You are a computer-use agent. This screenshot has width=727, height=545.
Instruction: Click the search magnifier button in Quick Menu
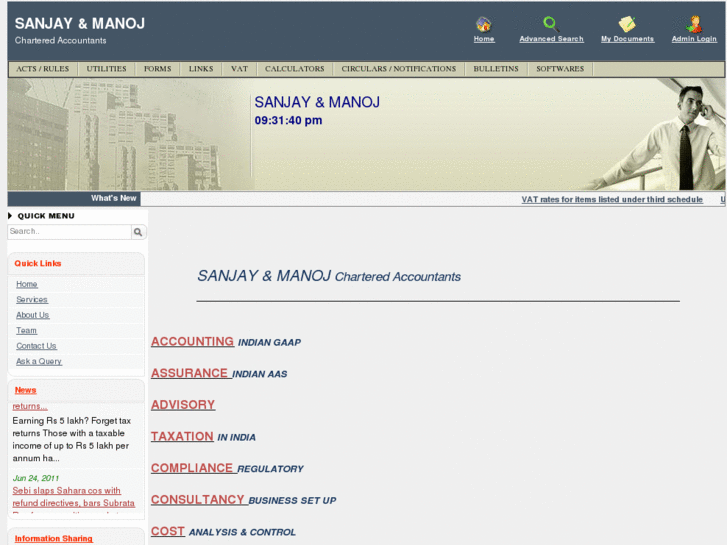[138, 232]
